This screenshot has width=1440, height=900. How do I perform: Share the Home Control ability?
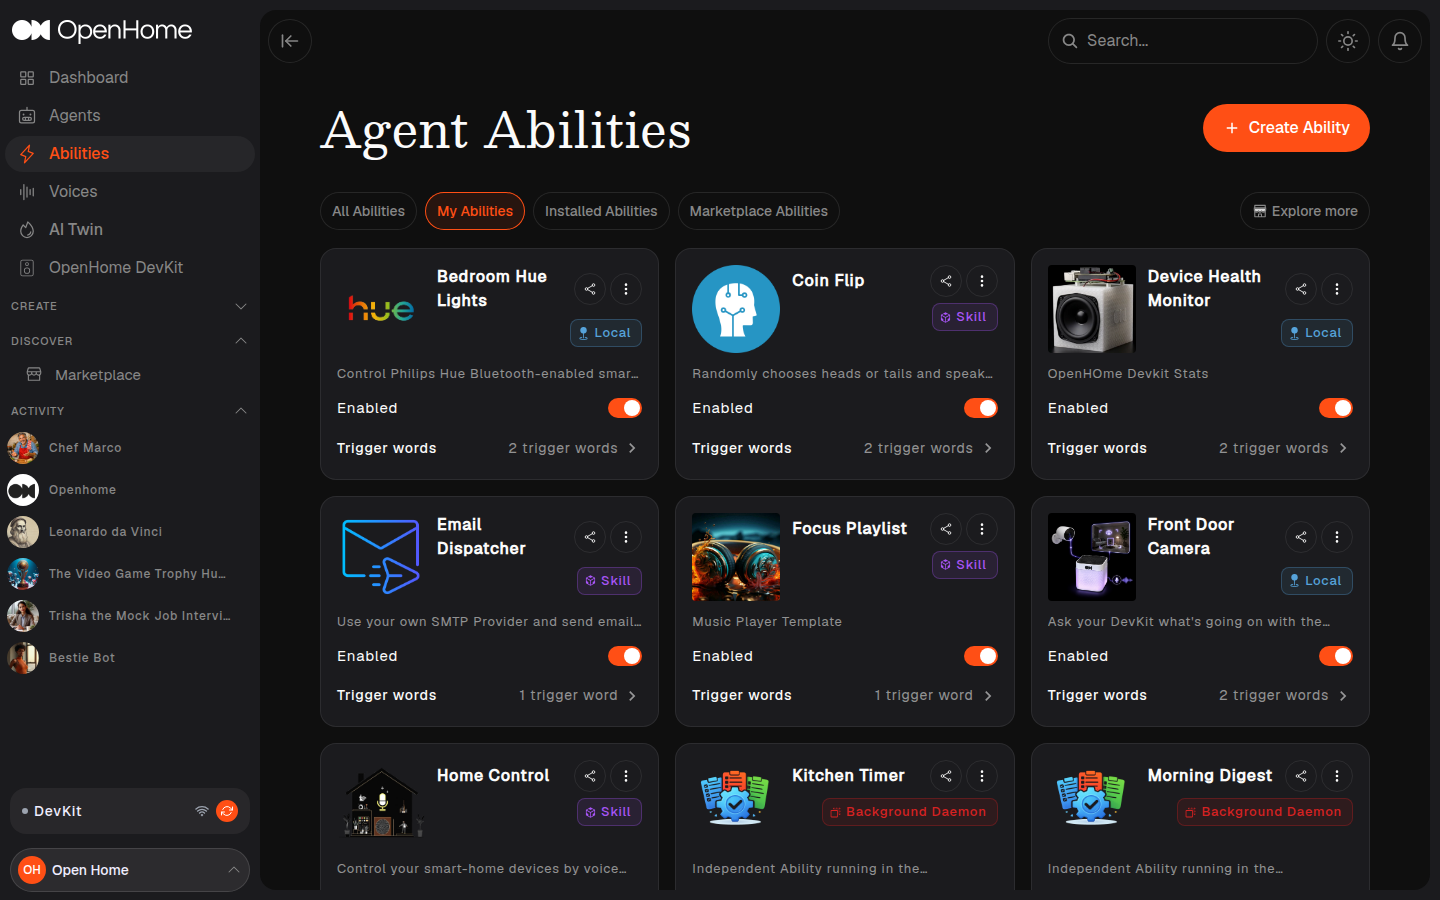(590, 776)
